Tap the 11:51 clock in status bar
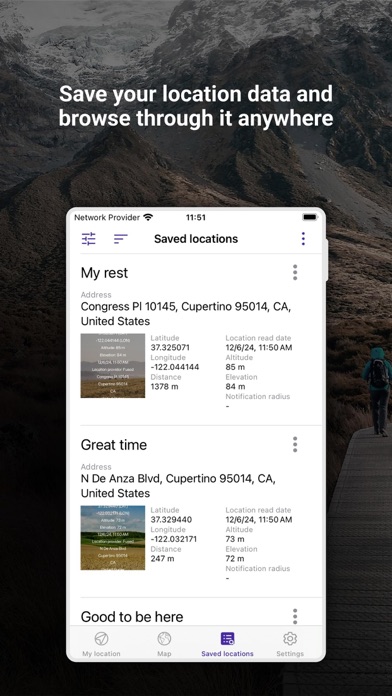The image size is (392, 696). (x=196, y=218)
